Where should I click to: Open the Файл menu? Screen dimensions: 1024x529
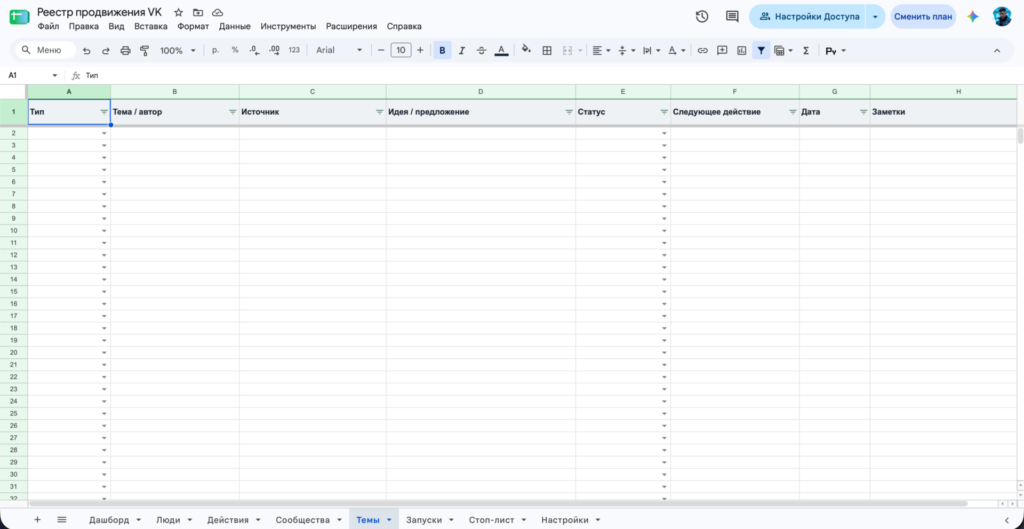point(48,27)
